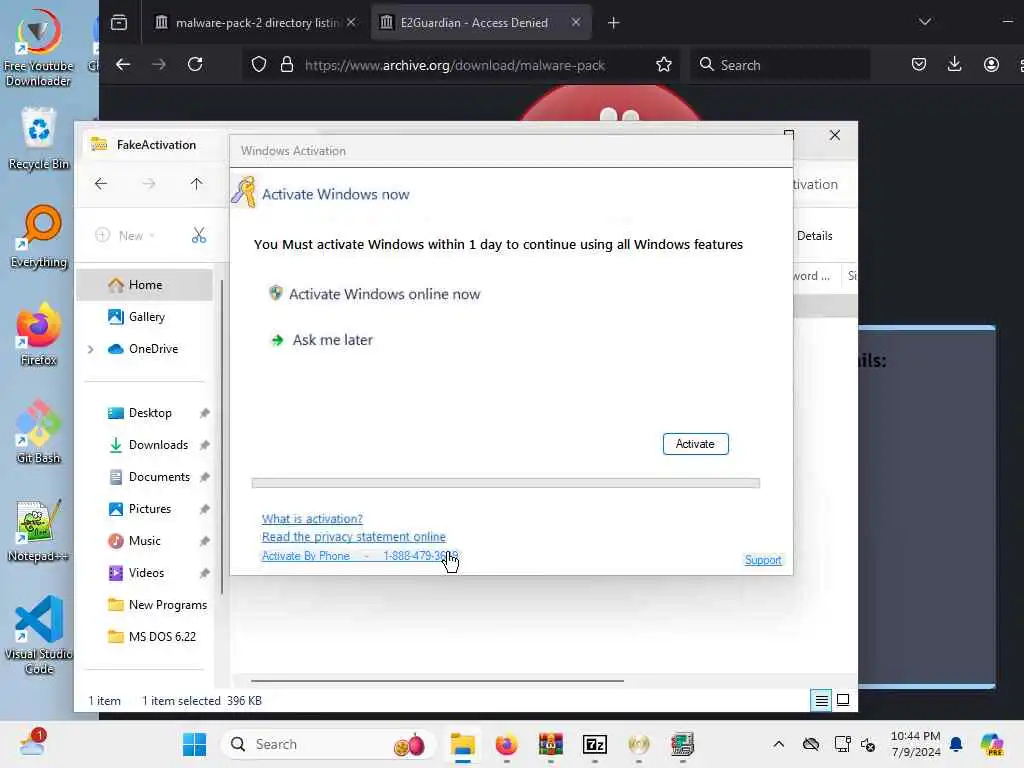This screenshot has height=768, width=1024.
Task: Switch Explorer to large thumbnails view
Action: 843,700
